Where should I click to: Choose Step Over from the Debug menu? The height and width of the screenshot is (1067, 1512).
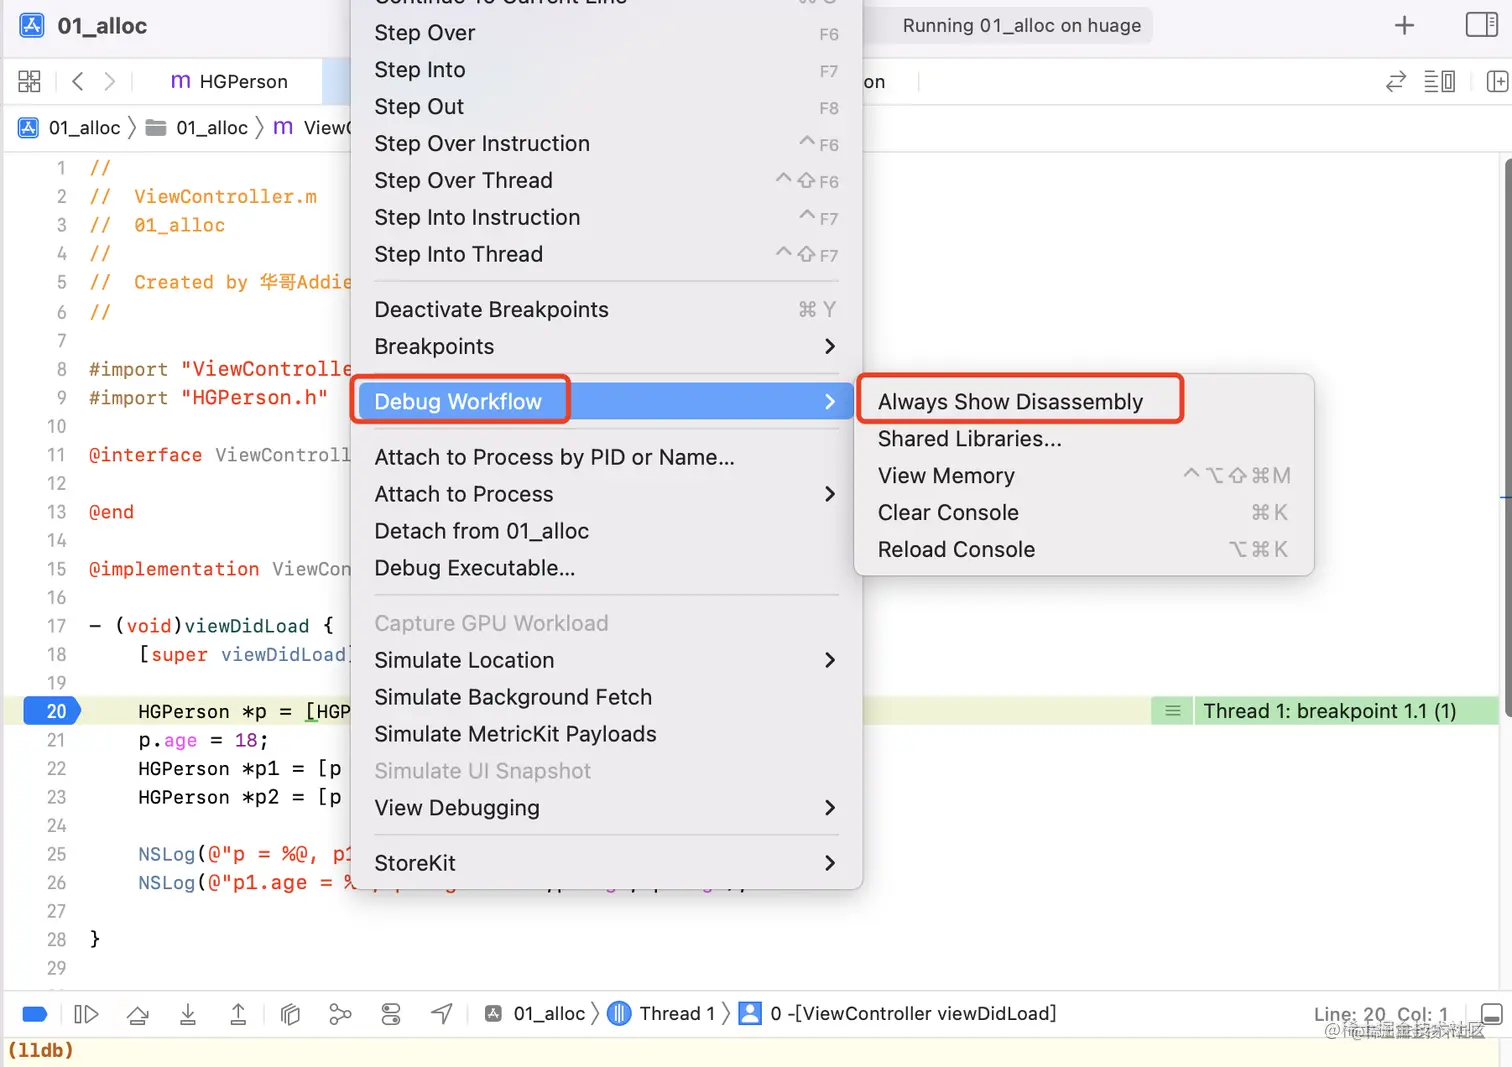606,33
